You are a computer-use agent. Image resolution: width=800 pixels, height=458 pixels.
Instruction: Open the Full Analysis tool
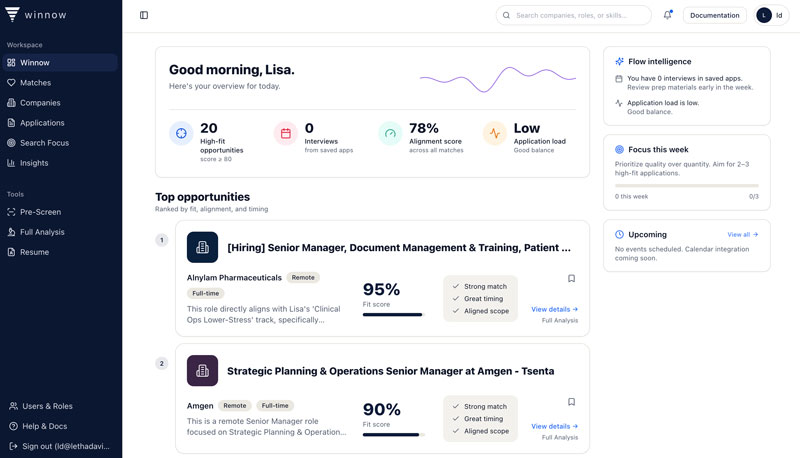click(x=60, y=232)
